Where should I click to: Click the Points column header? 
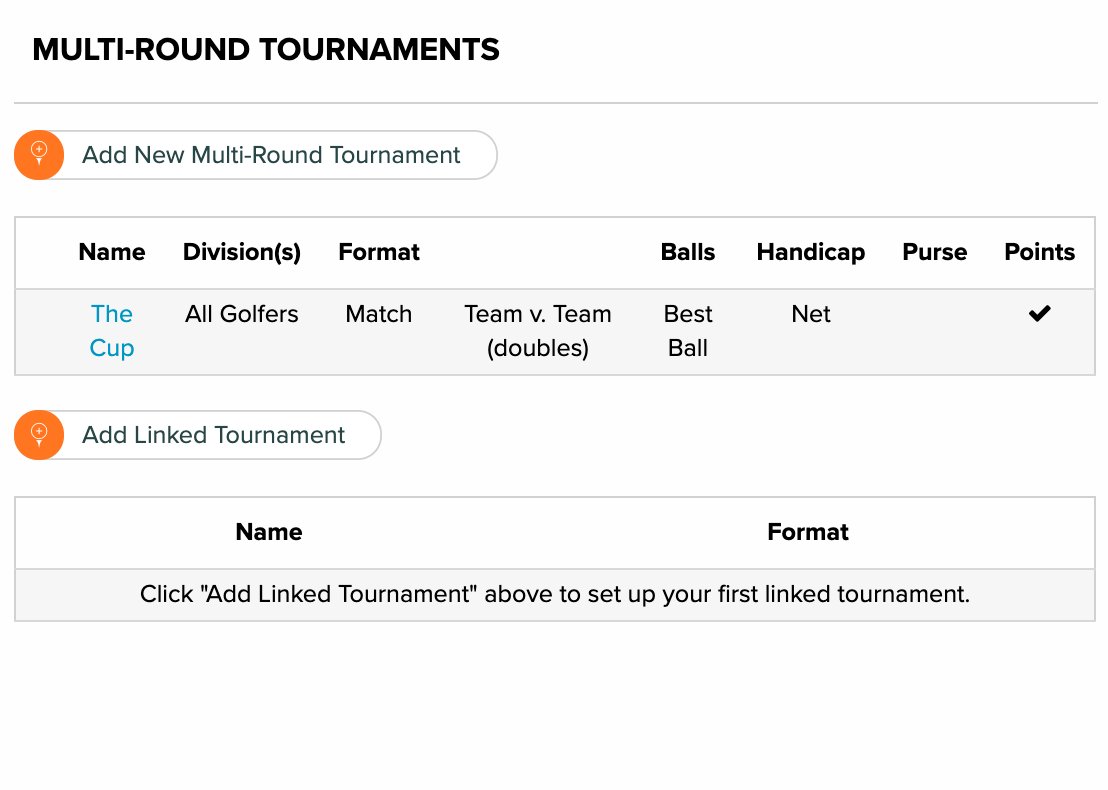click(1039, 252)
